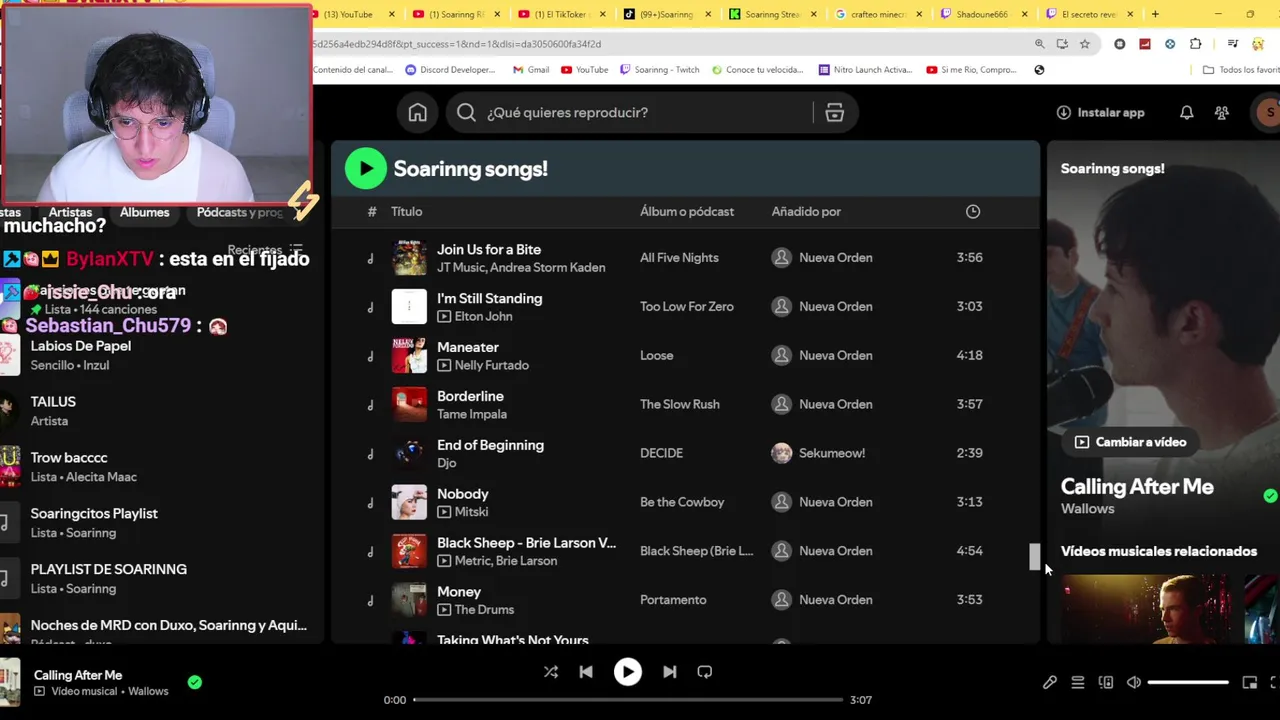Screen dimensions: 1280x720
Task: Click Black Sheep - Brie Larson track title
Action: pyautogui.click(x=526, y=543)
